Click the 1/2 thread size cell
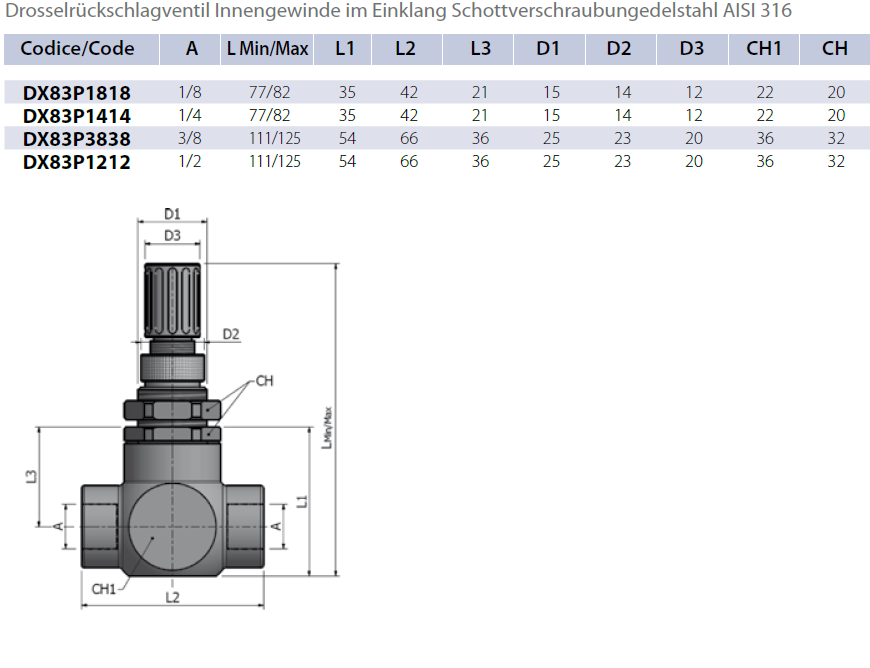Viewport: 870px width, 668px height. (190, 161)
